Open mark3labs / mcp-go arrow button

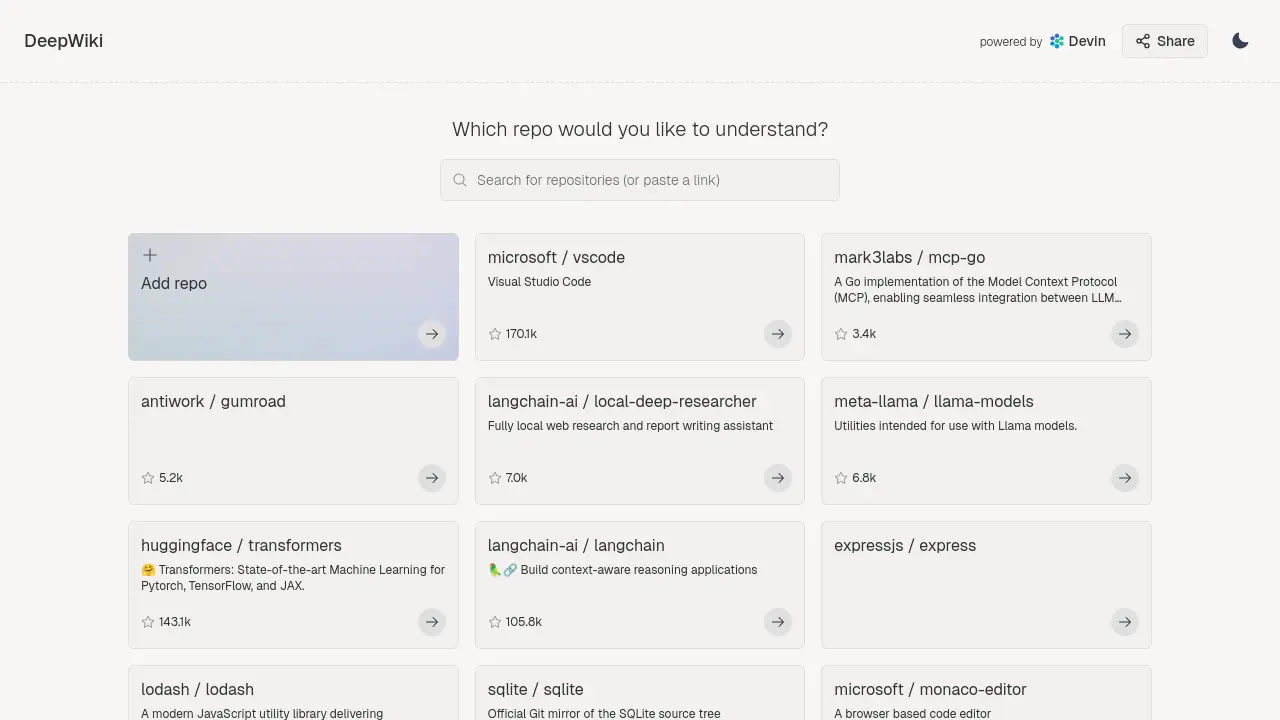click(x=1125, y=334)
